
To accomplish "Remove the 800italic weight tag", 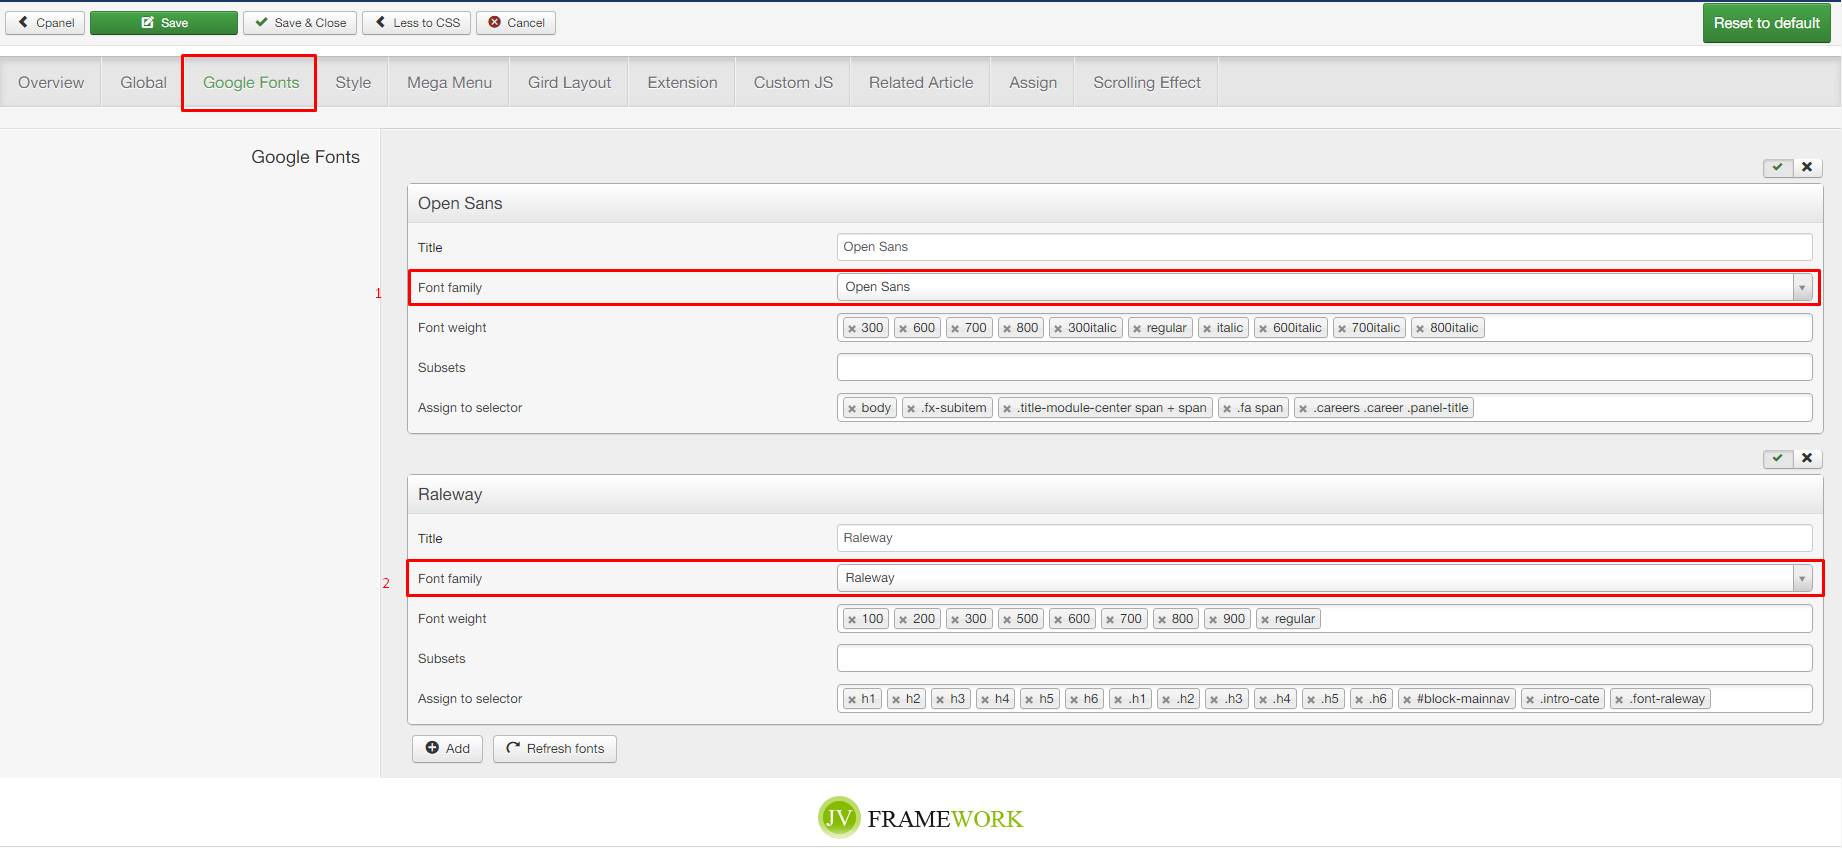I will [1420, 329].
